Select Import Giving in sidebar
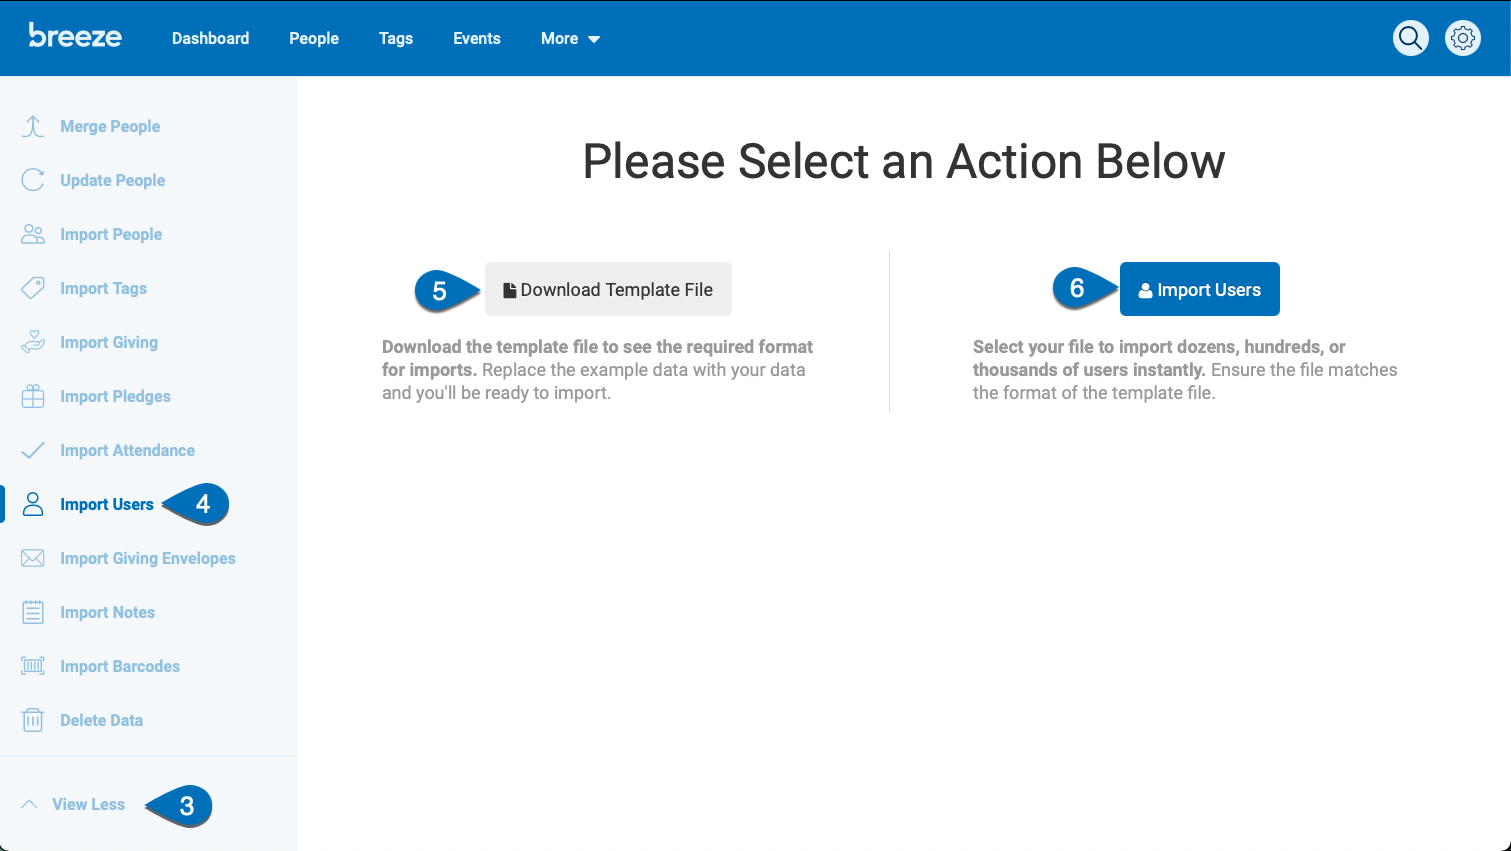Viewport: 1511px width, 851px height. point(109,342)
